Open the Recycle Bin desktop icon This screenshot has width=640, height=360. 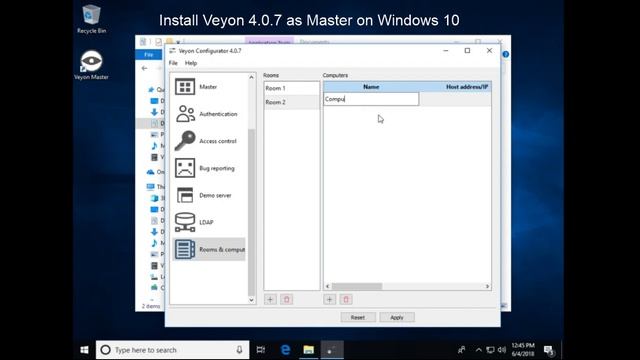click(91, 19)
